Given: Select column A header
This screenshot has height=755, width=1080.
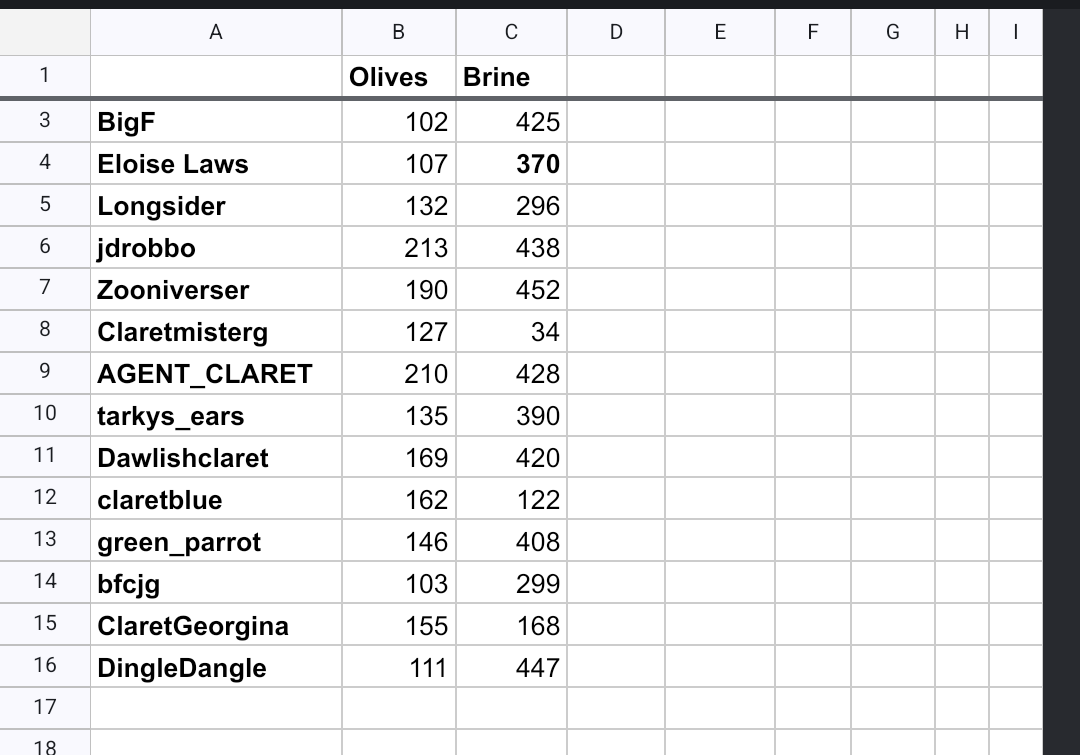Looking at the screenshot, I should [216, 32].
